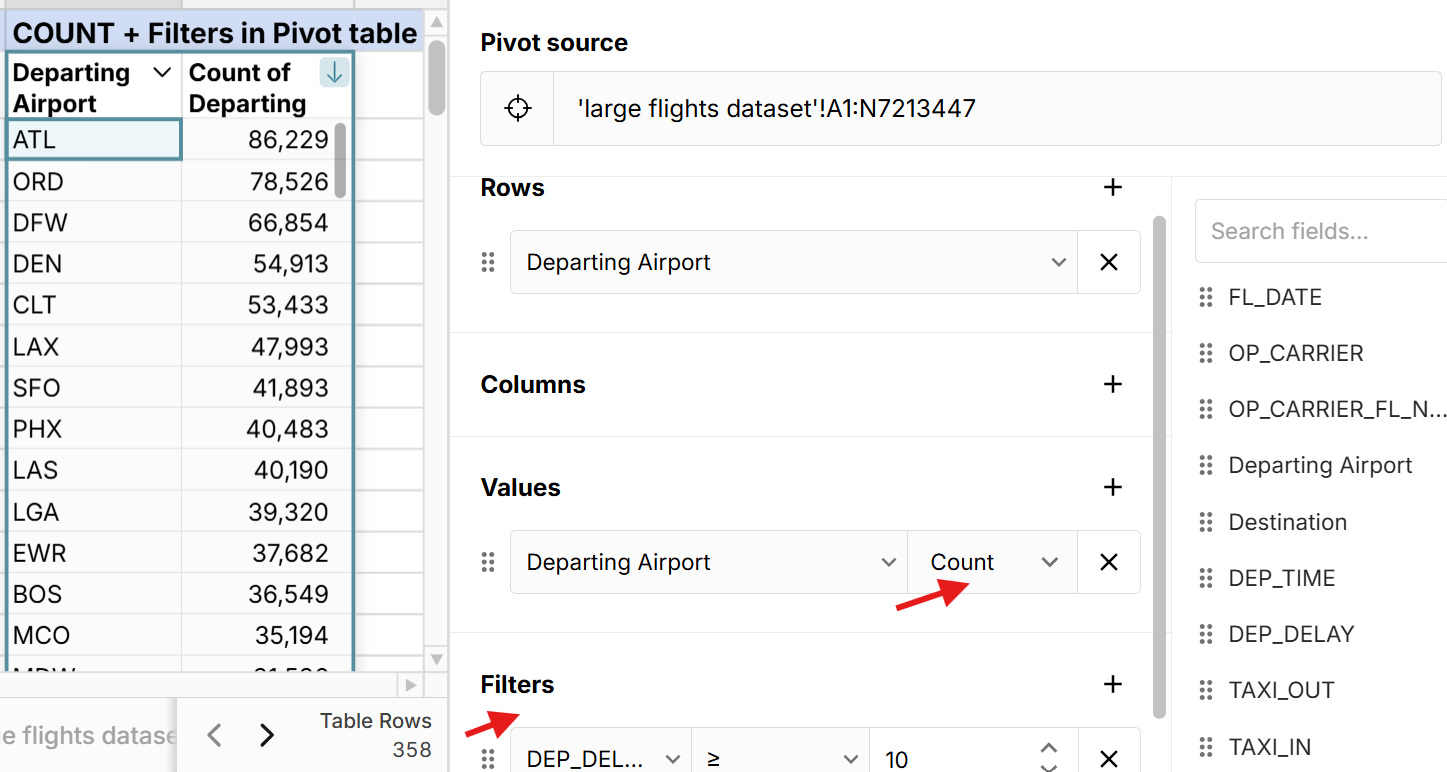The image size is (1447, 772).
Task: Go to the next sheet tab arrow
Action: pyautogui.click(x=267, y=736)
